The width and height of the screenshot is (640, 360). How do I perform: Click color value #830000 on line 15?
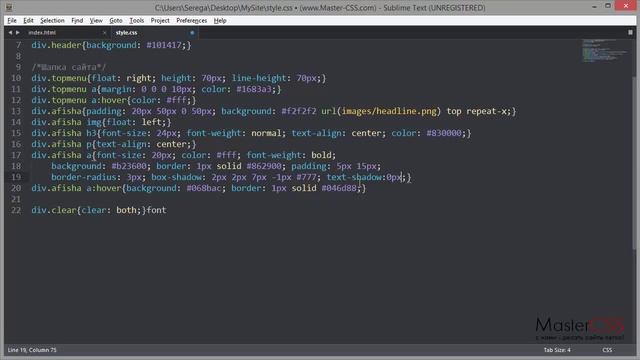tap(444, 133)
